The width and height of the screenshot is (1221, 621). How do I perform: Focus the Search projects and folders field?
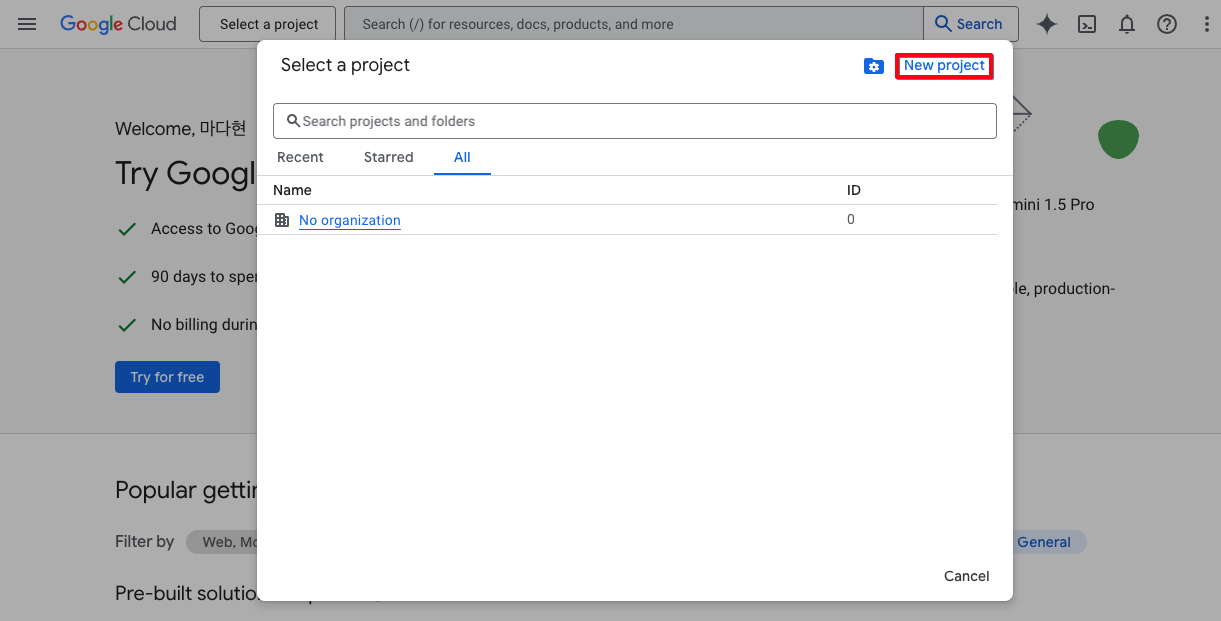[635, 121]
